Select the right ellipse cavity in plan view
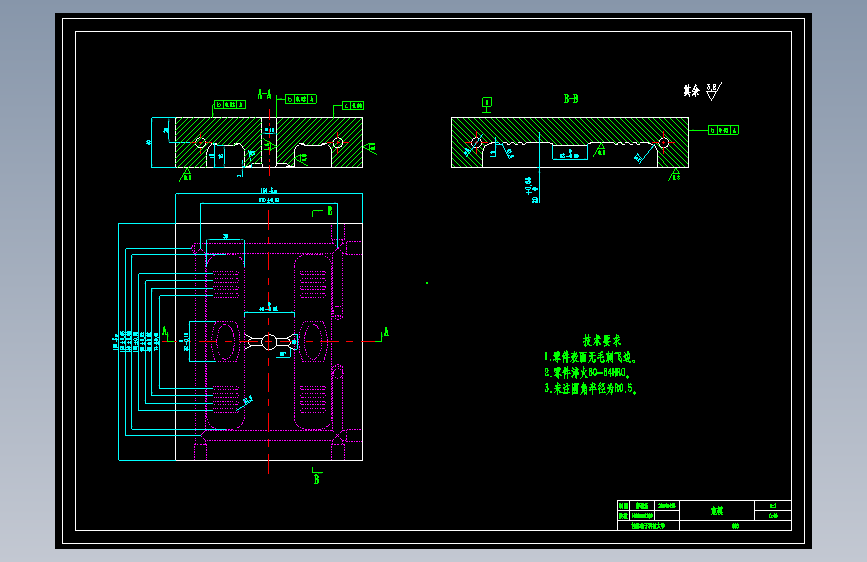This screenshot has height=562, width=867. coord(312,342)
